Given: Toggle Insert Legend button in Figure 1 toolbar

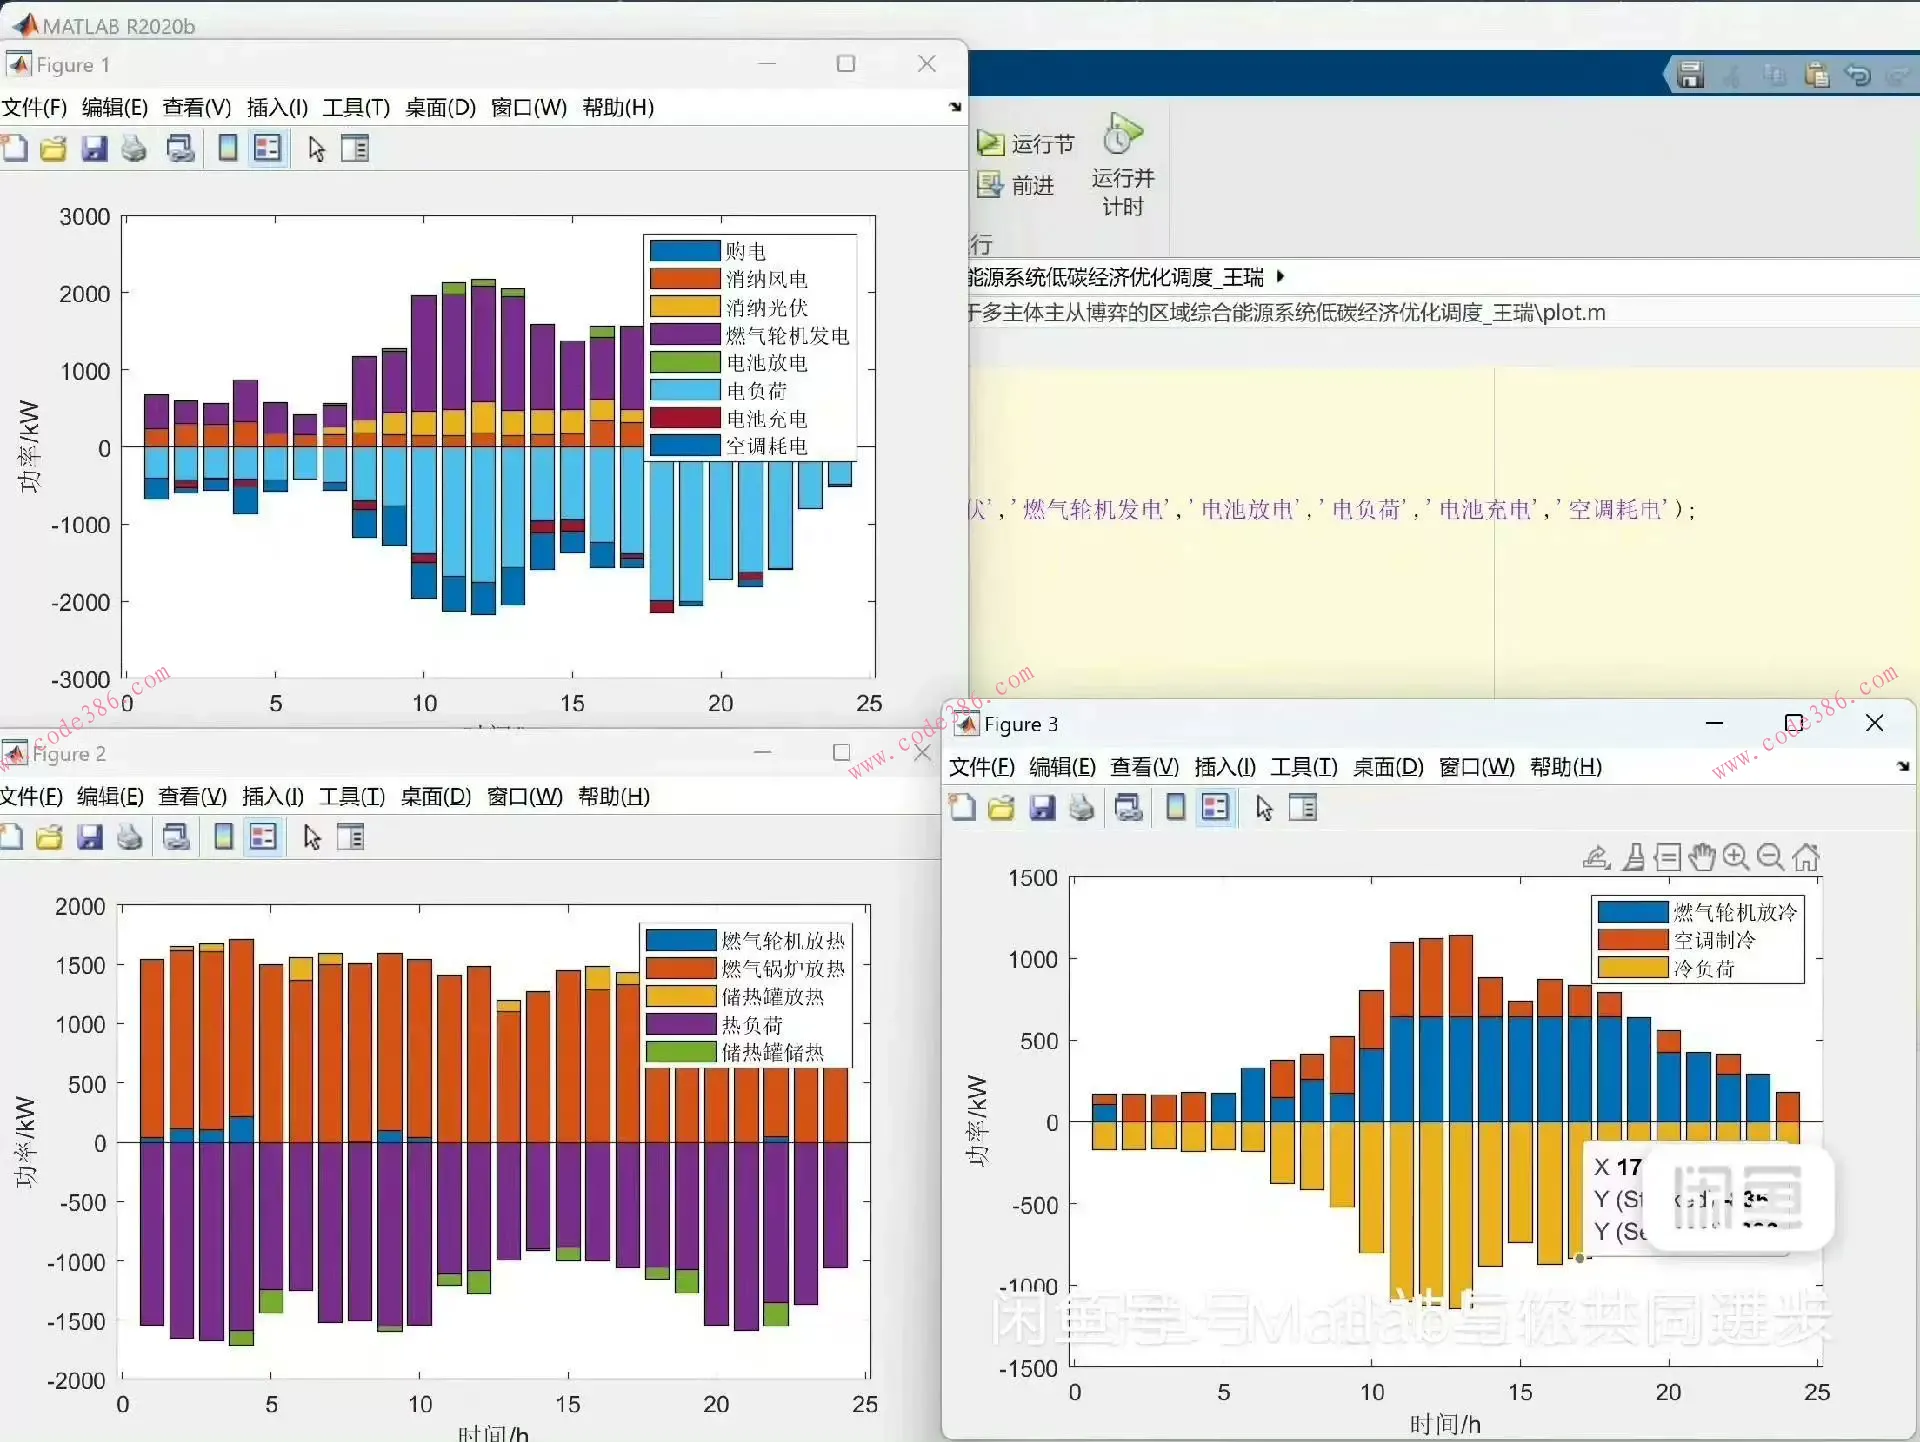Looking at the screenshot, I should point(267,149).
